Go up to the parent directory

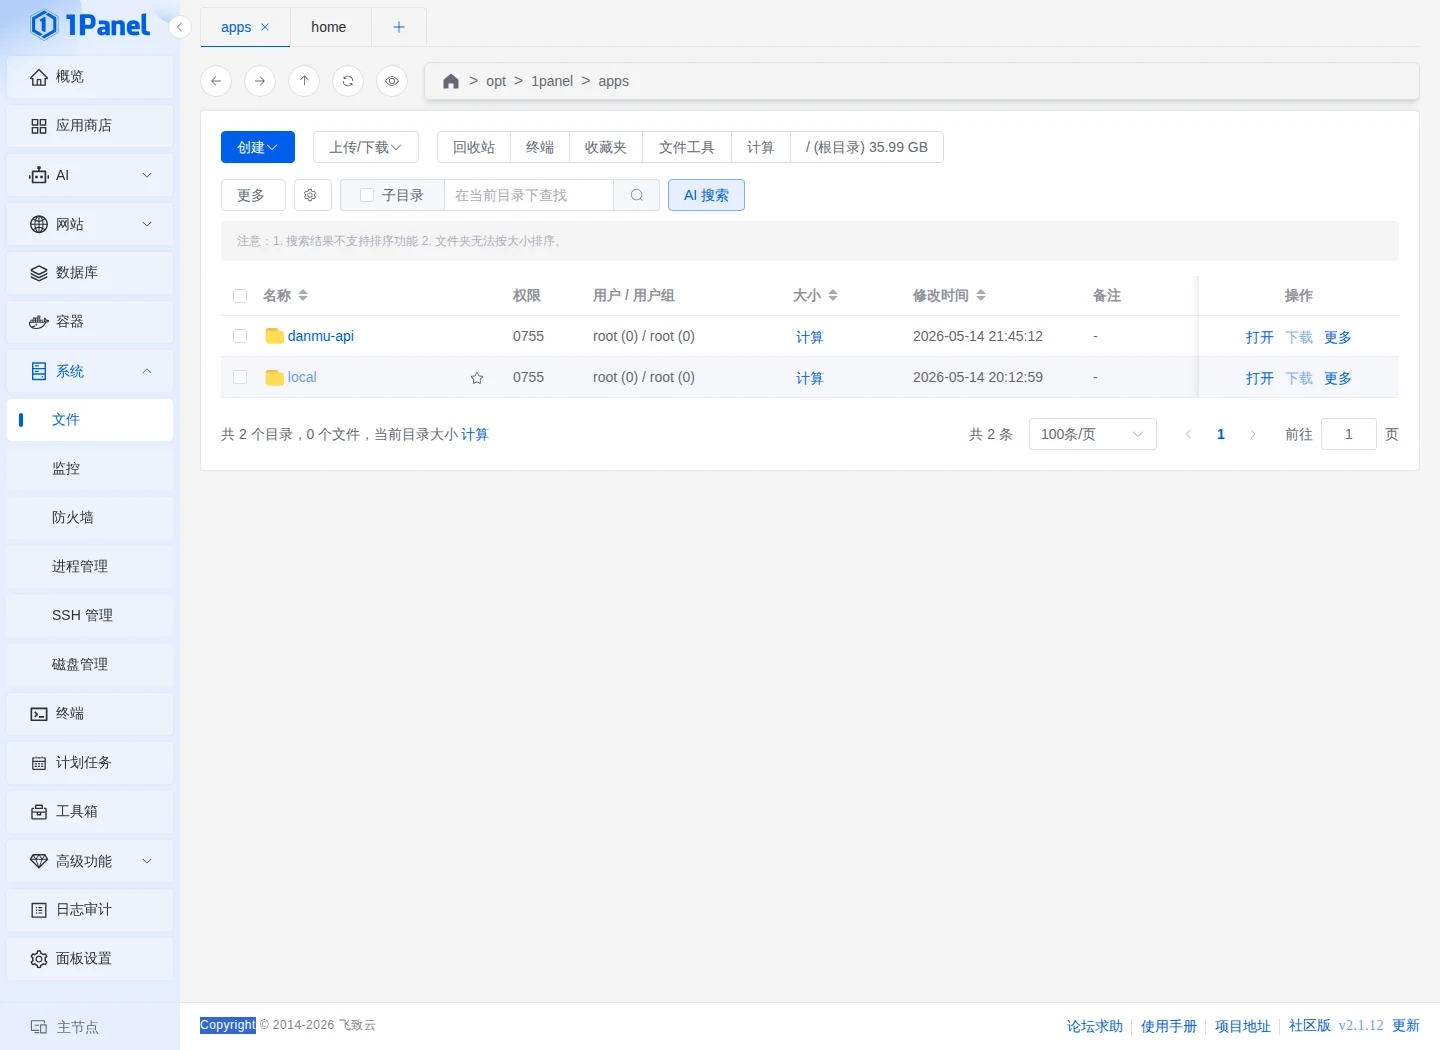[304, 81]
